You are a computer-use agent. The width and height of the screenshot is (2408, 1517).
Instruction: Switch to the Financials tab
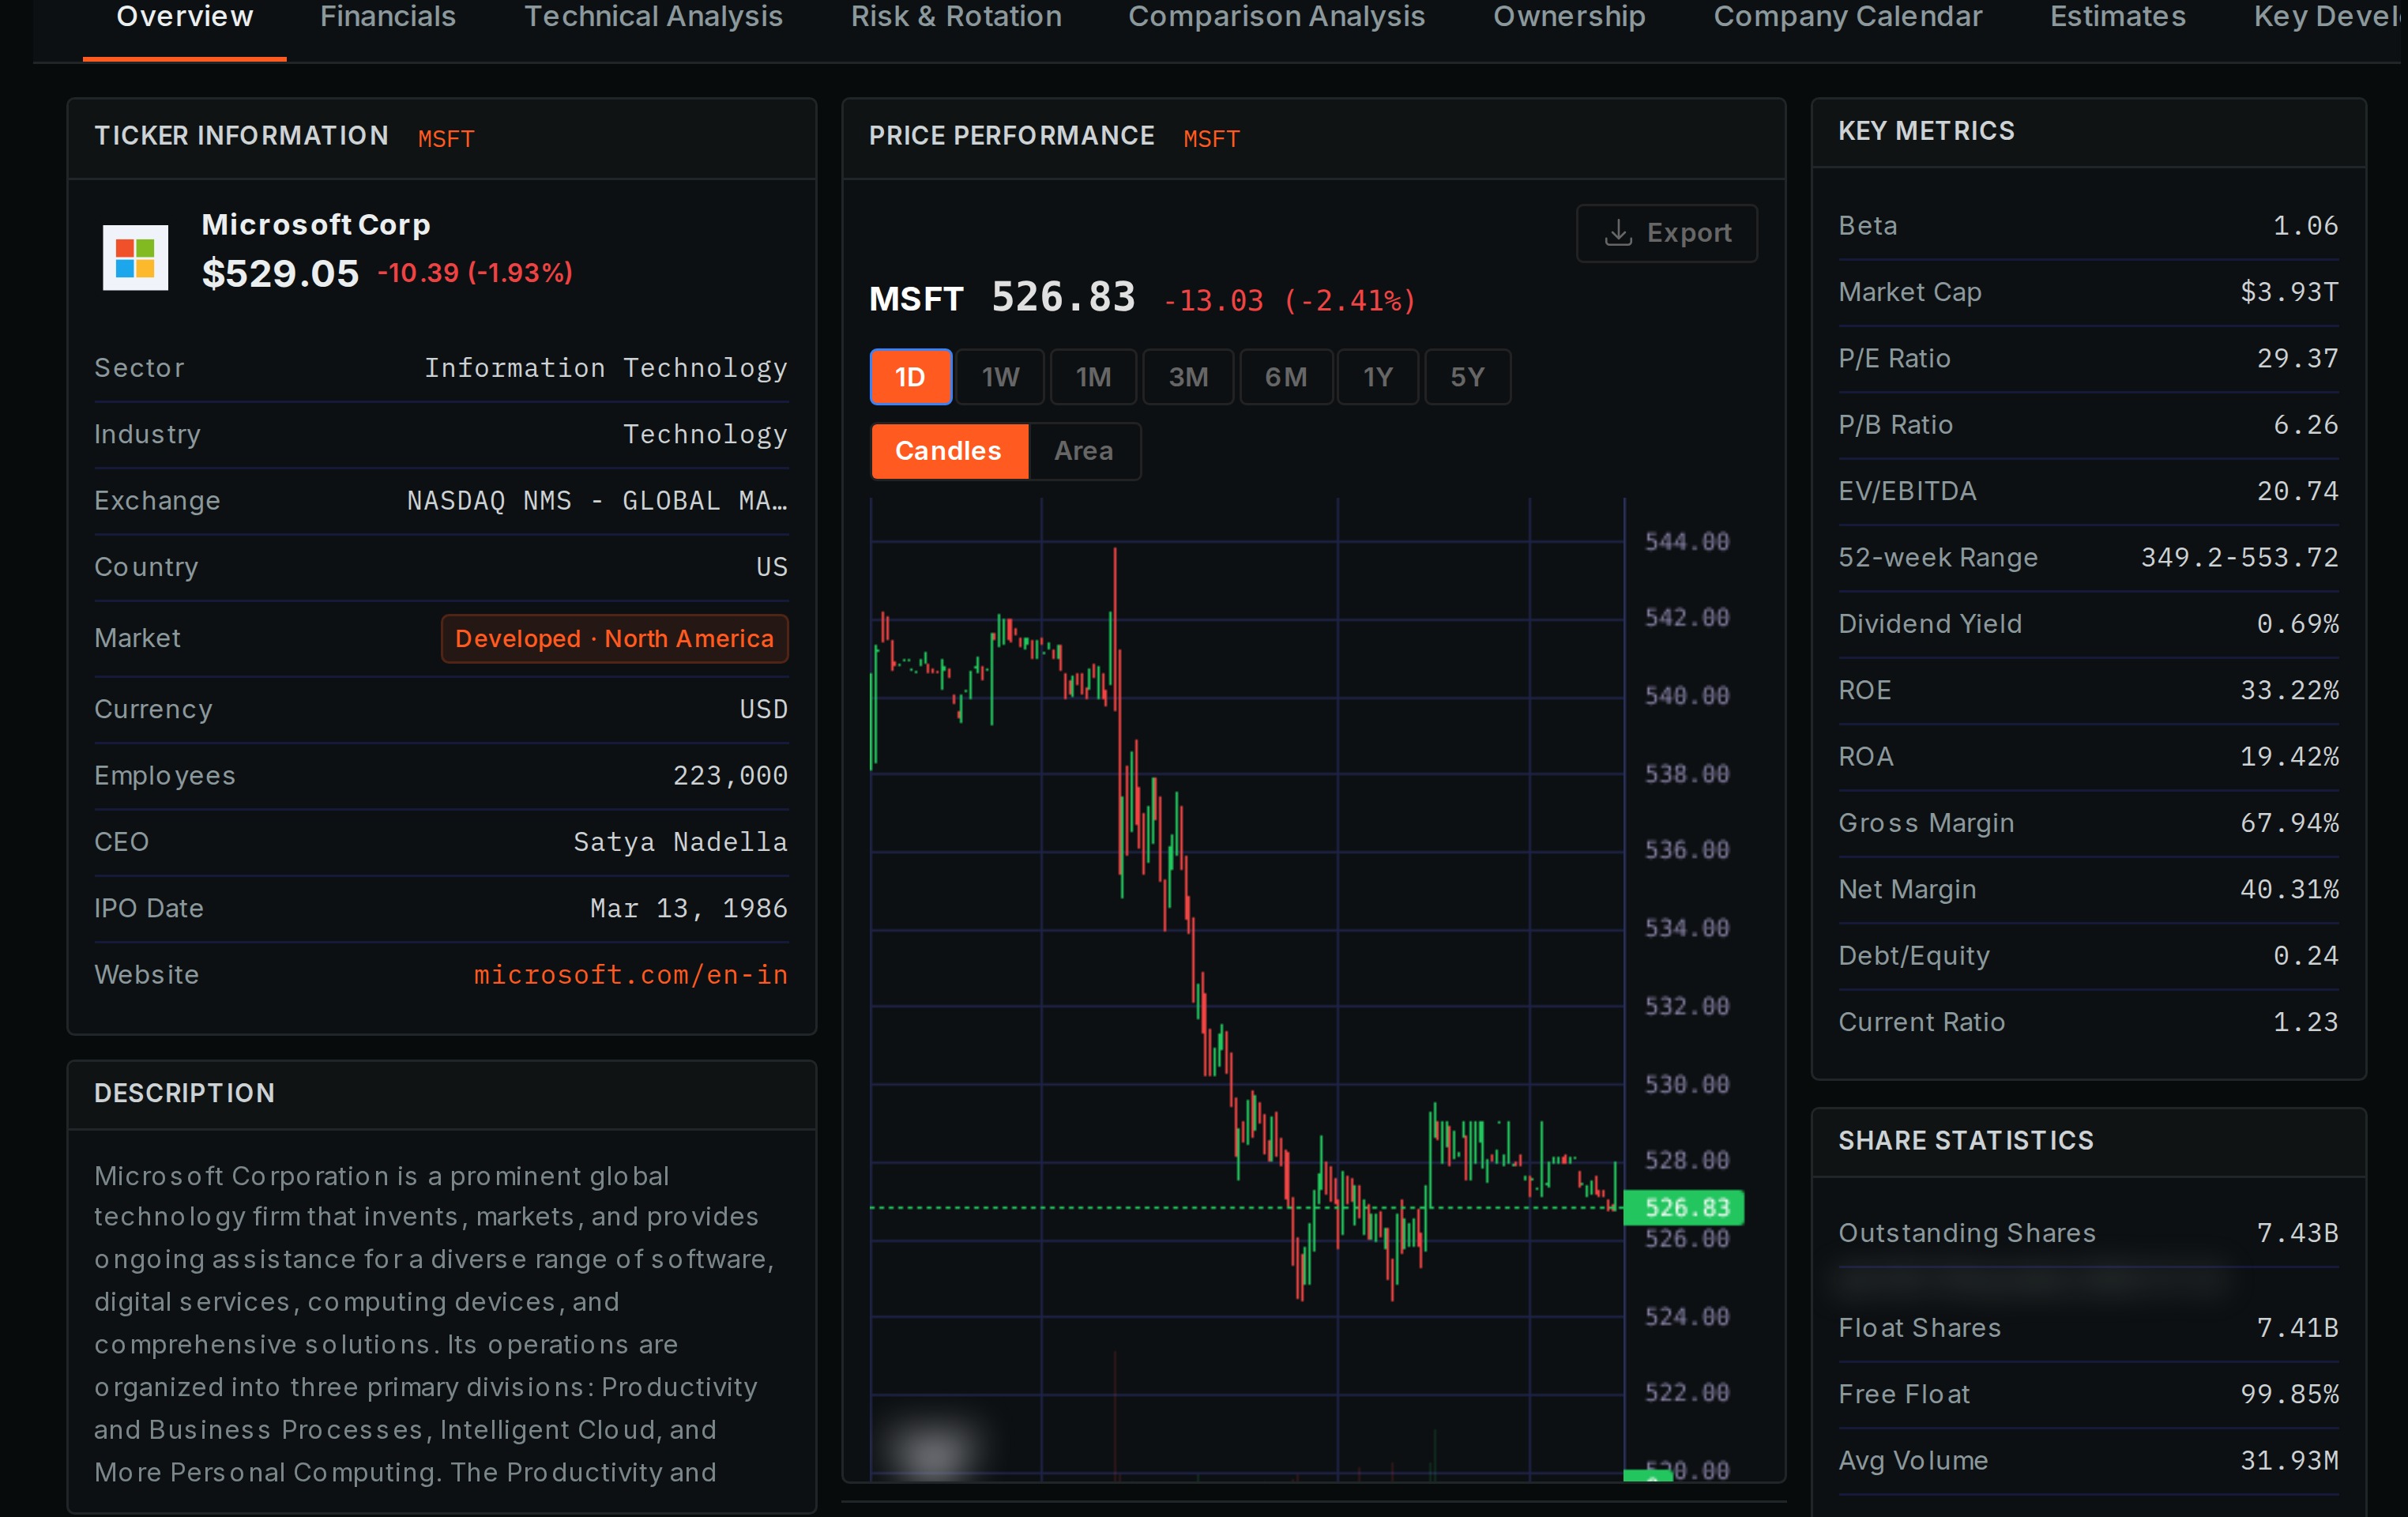tap(388, 17)
